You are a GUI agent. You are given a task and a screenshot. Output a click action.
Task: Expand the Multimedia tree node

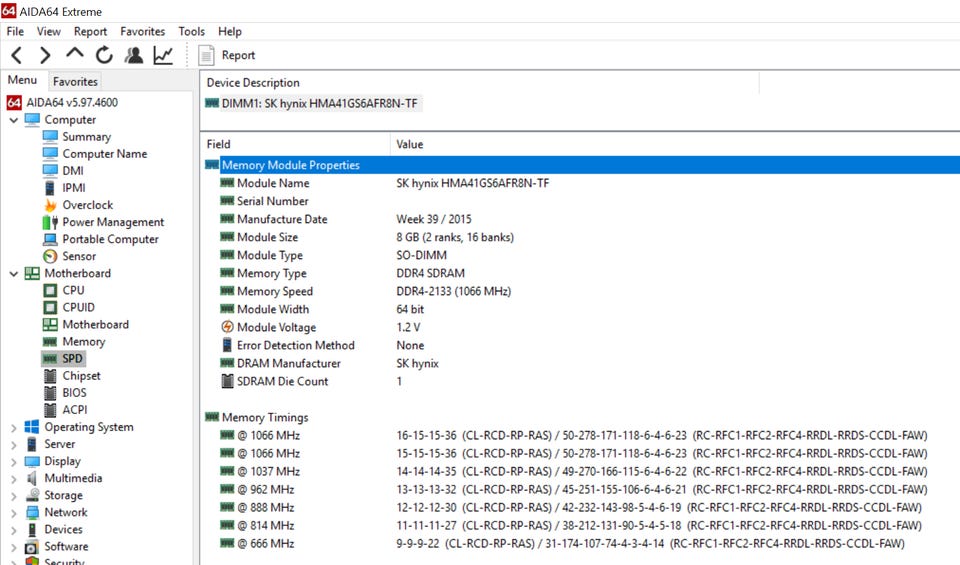click(13, 479)
